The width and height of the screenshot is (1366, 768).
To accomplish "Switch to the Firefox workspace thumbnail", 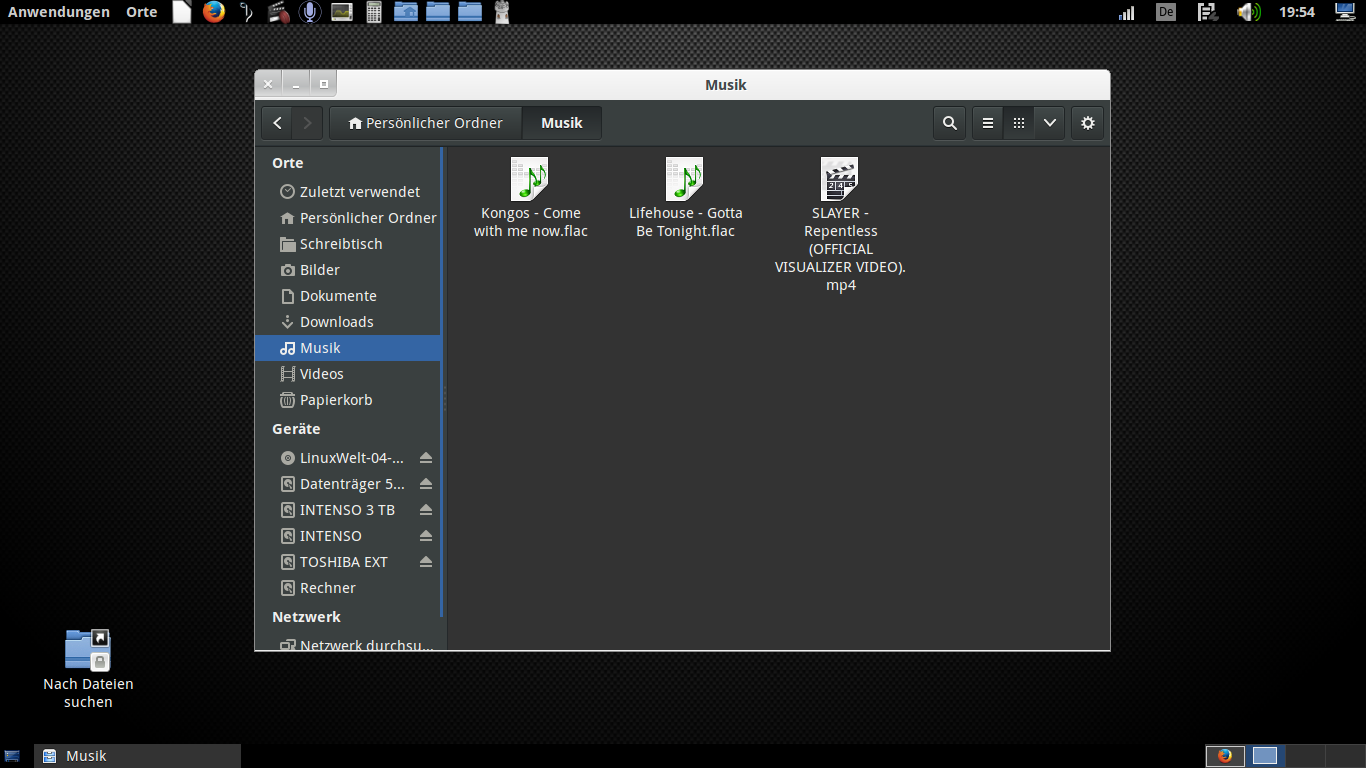I will click(x=1225, y=756).
